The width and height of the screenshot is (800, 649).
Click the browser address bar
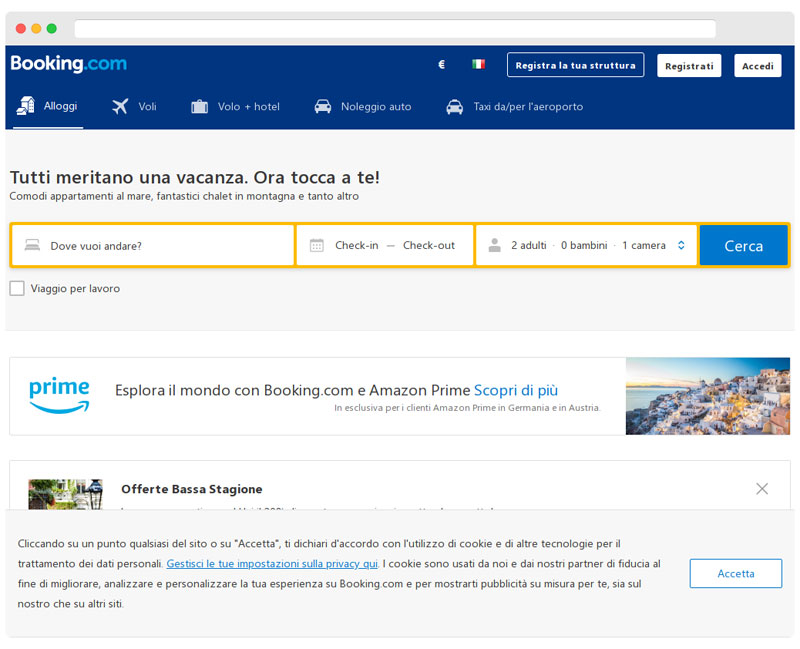pyautogui.click(x=395, y=29)
